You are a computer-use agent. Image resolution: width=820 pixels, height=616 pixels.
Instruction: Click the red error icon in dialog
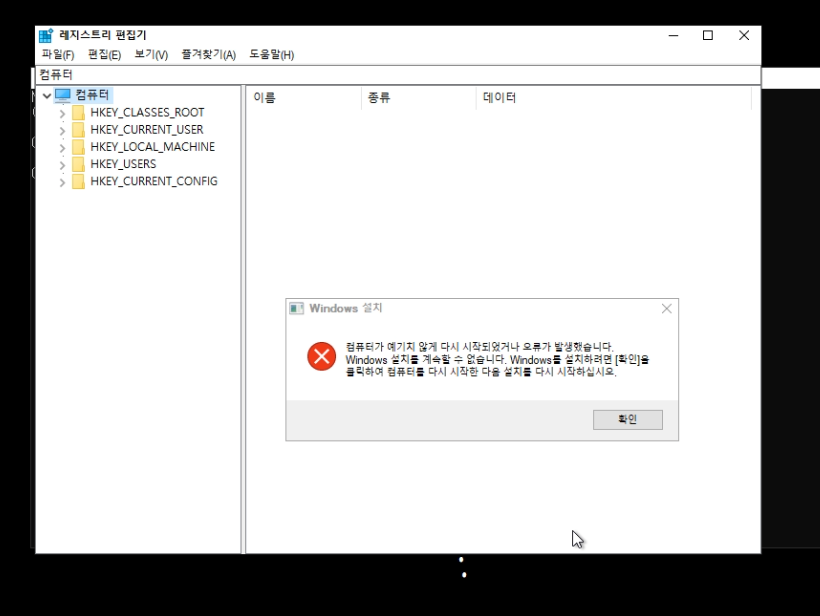pyautogui.click(x=322, y=357)
